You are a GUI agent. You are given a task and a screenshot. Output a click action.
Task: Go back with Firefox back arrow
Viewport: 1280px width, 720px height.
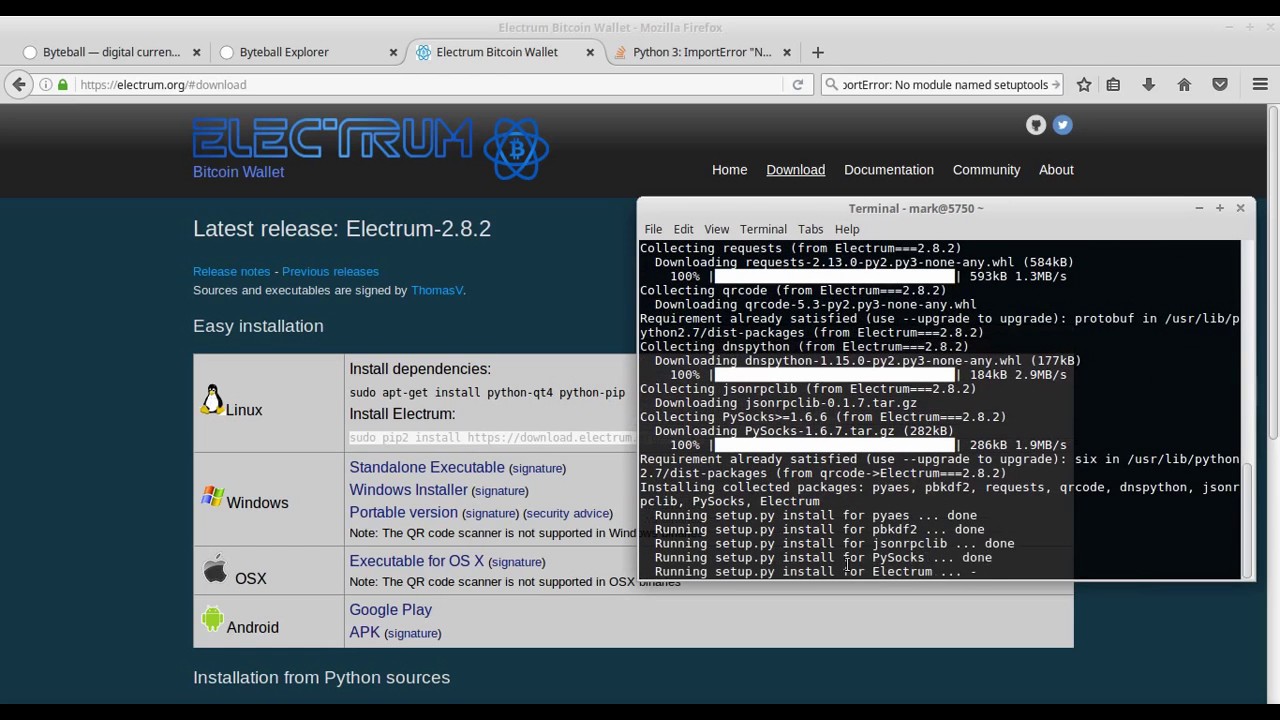point(19,85)
